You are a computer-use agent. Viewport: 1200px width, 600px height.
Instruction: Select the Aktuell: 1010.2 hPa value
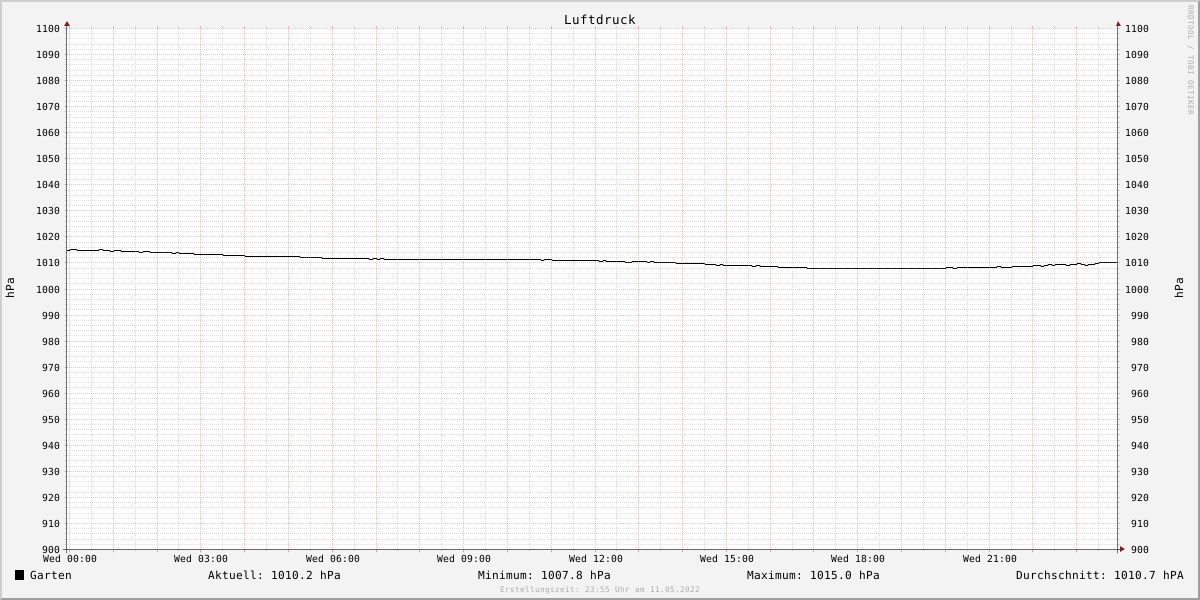(x=274, y=575)
